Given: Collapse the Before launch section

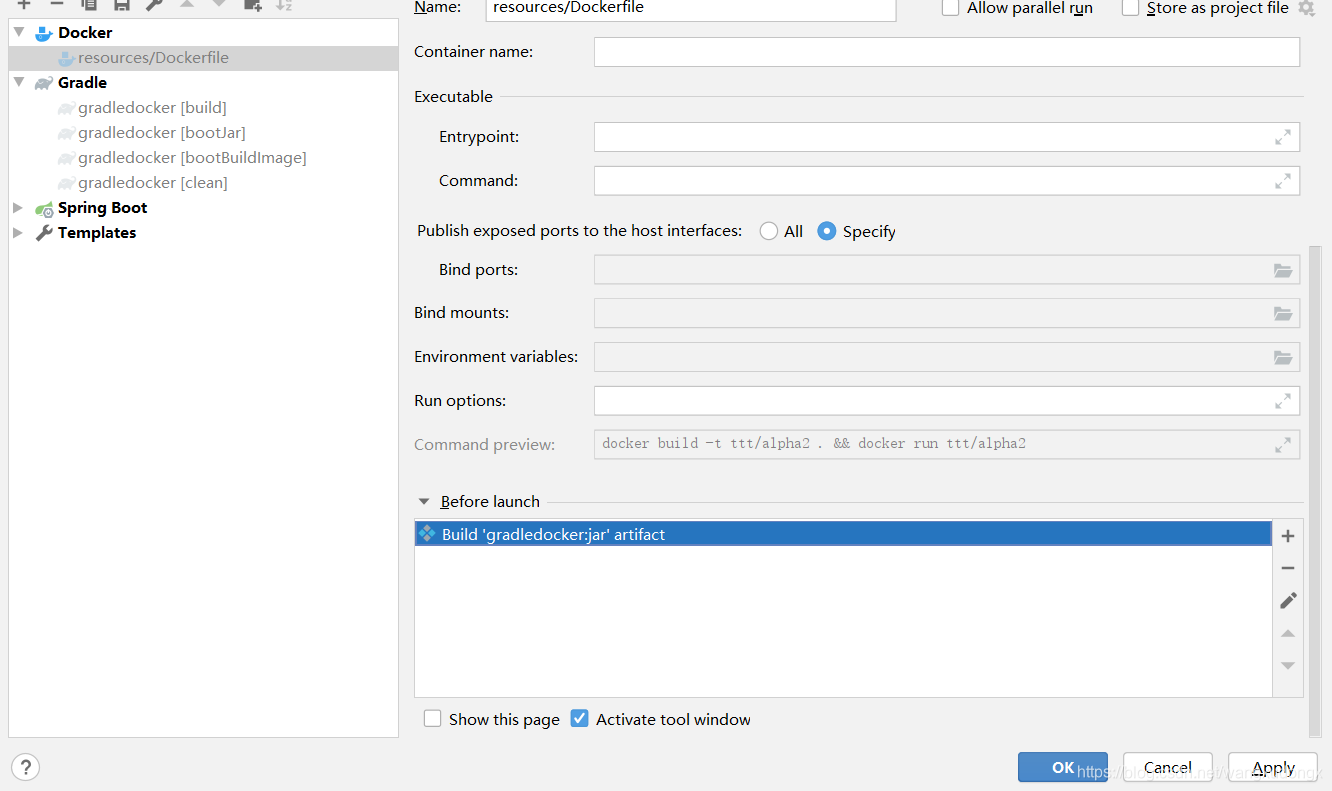Looking at the screenshot, I should point(424,502).
